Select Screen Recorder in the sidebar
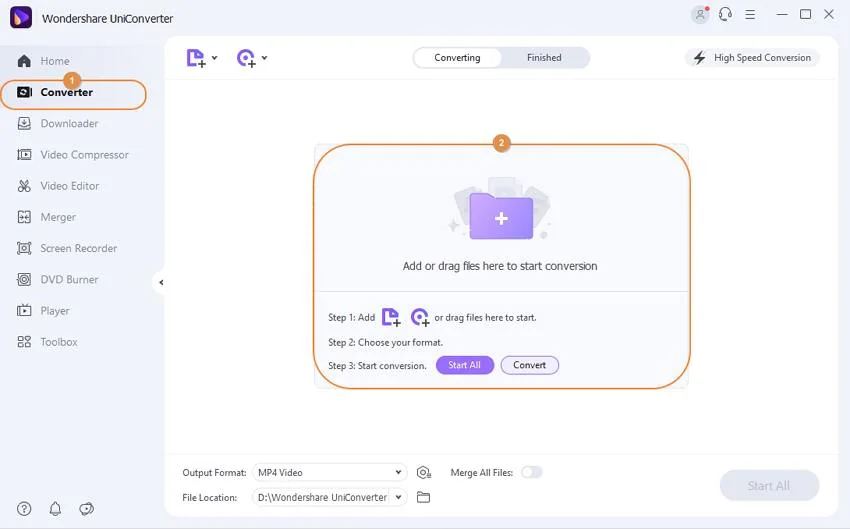The image size is (850, 529). [x=79, y=248]
